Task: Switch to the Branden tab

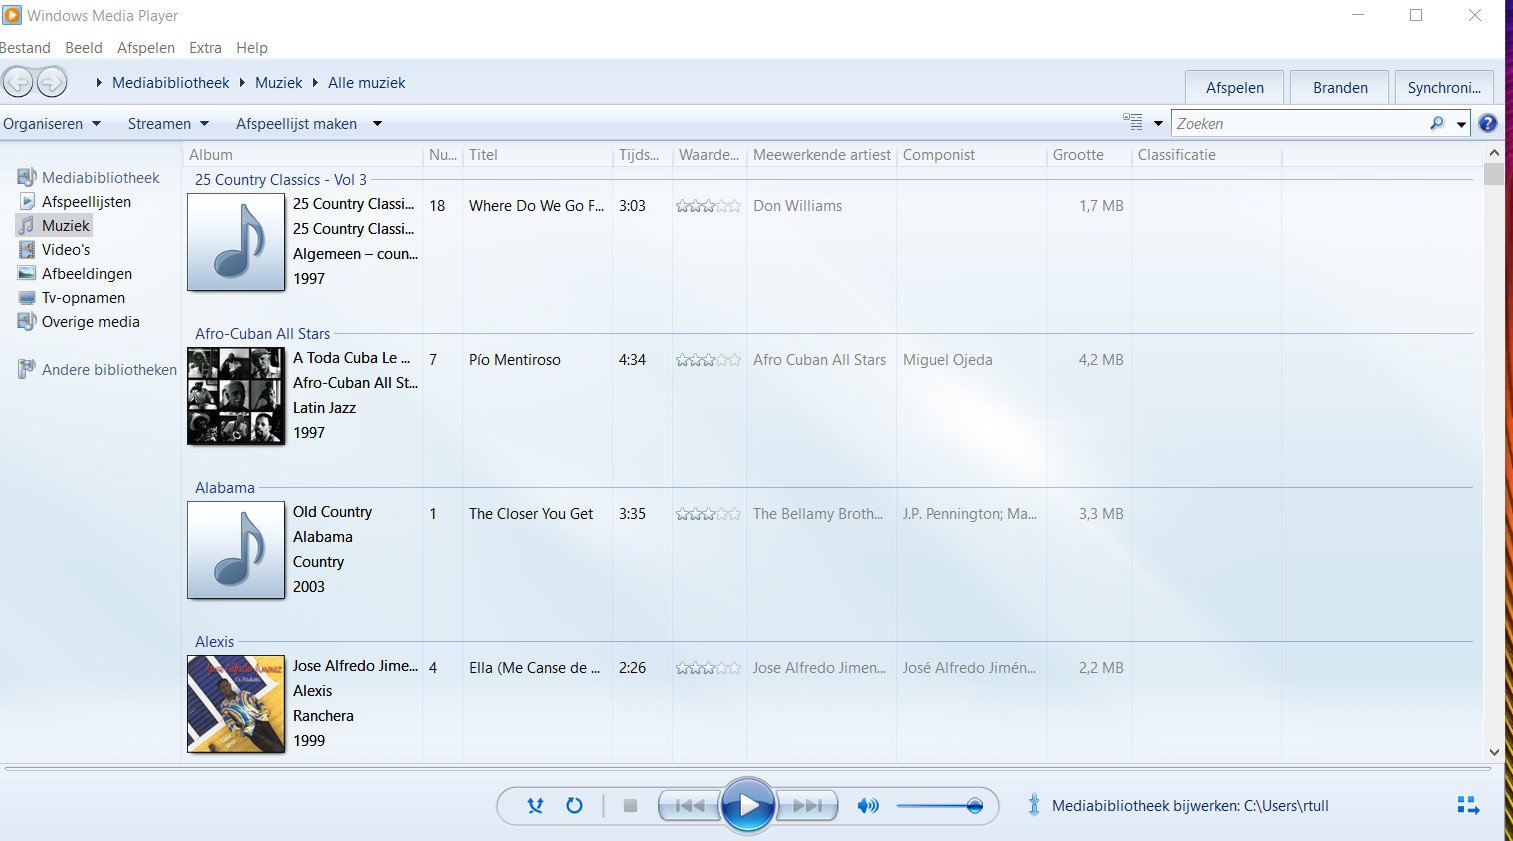Action: pyautogui.click(x=1340, y=87)
